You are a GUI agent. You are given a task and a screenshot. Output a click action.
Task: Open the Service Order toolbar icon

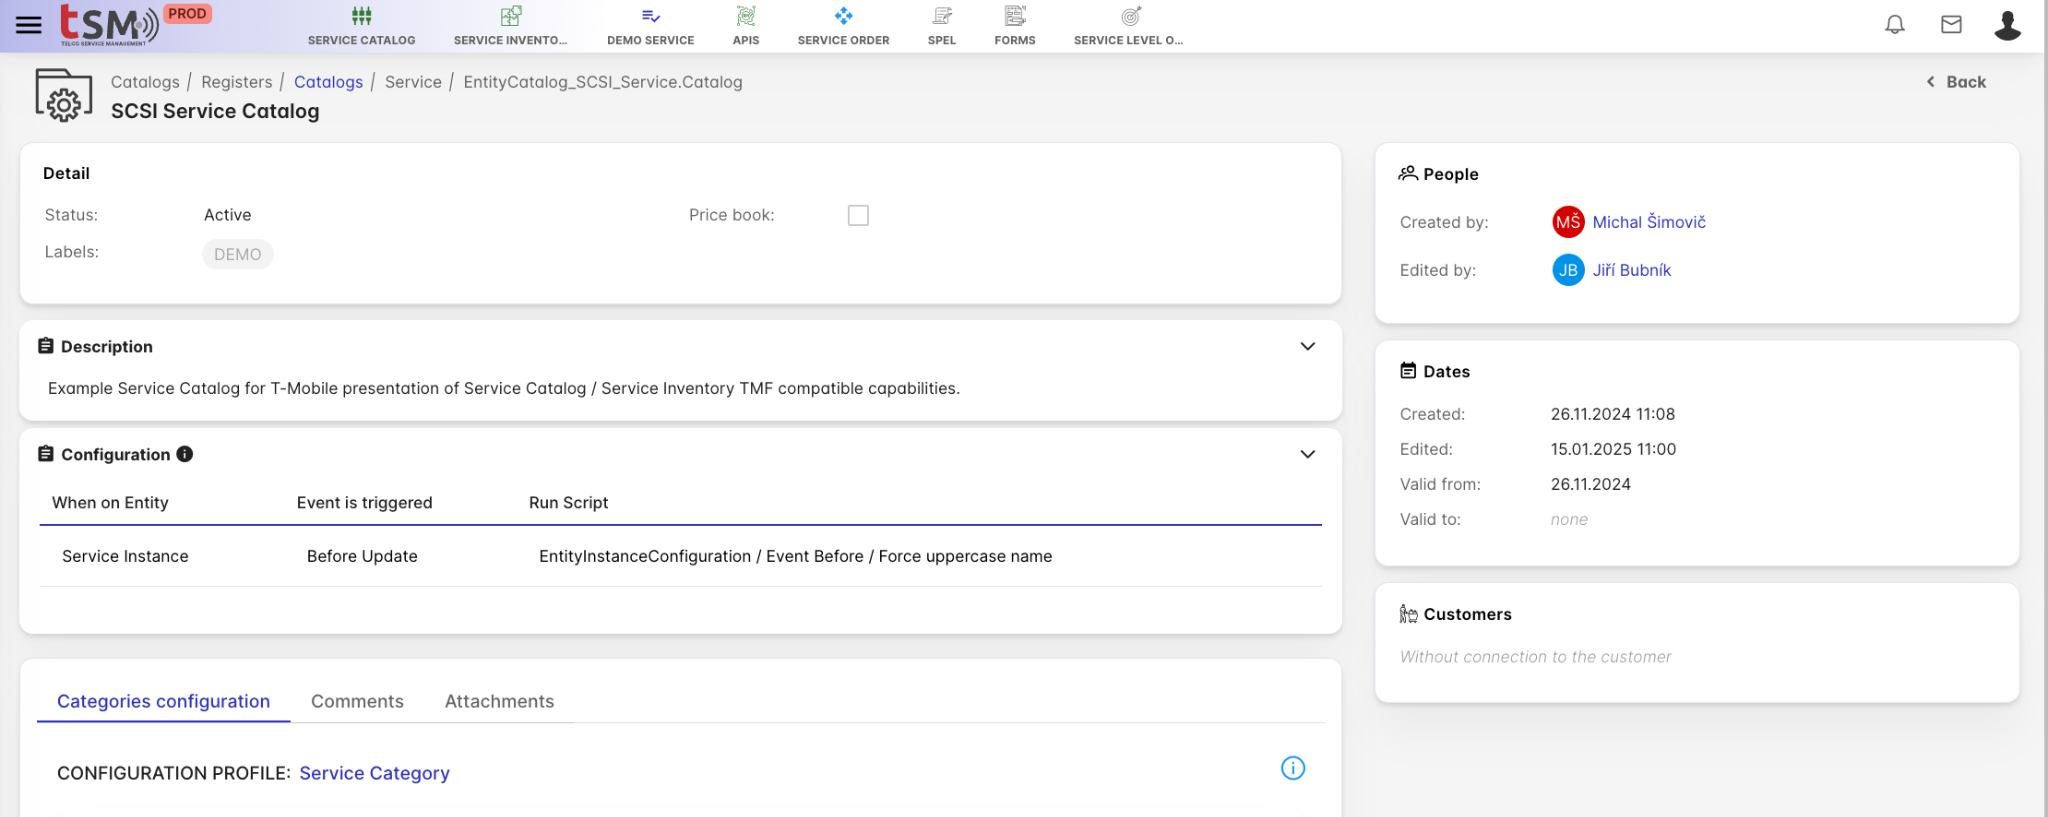pos(843,17)
